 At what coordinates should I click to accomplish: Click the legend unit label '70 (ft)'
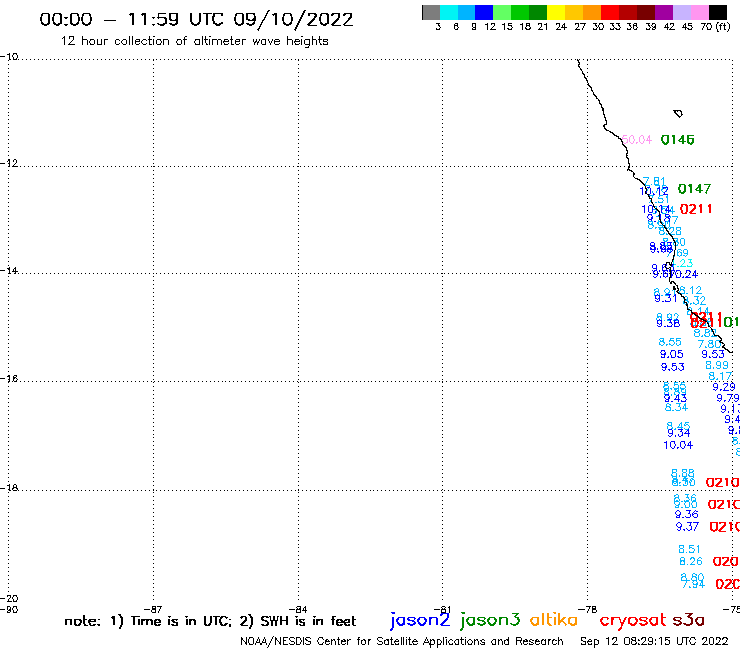[715, 26]
